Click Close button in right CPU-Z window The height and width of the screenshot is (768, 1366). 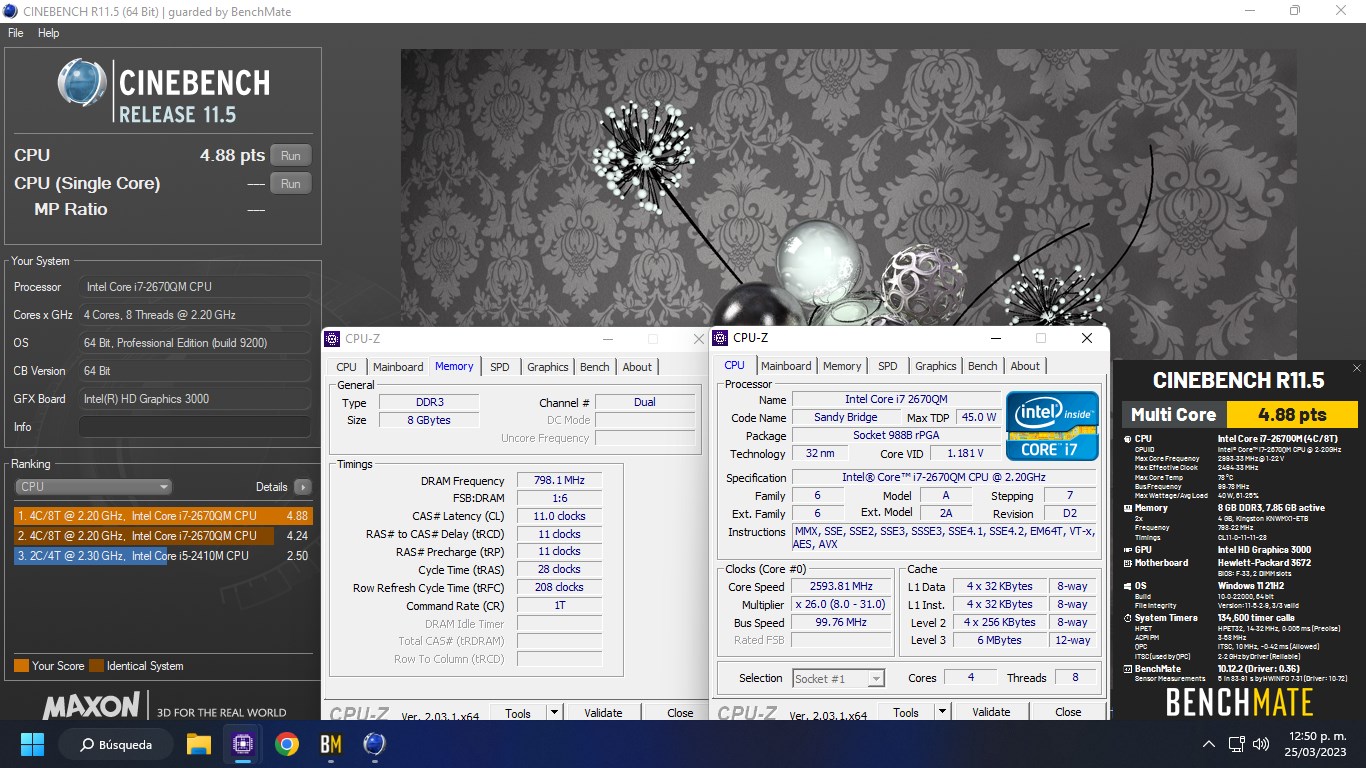click(1068, 712)
